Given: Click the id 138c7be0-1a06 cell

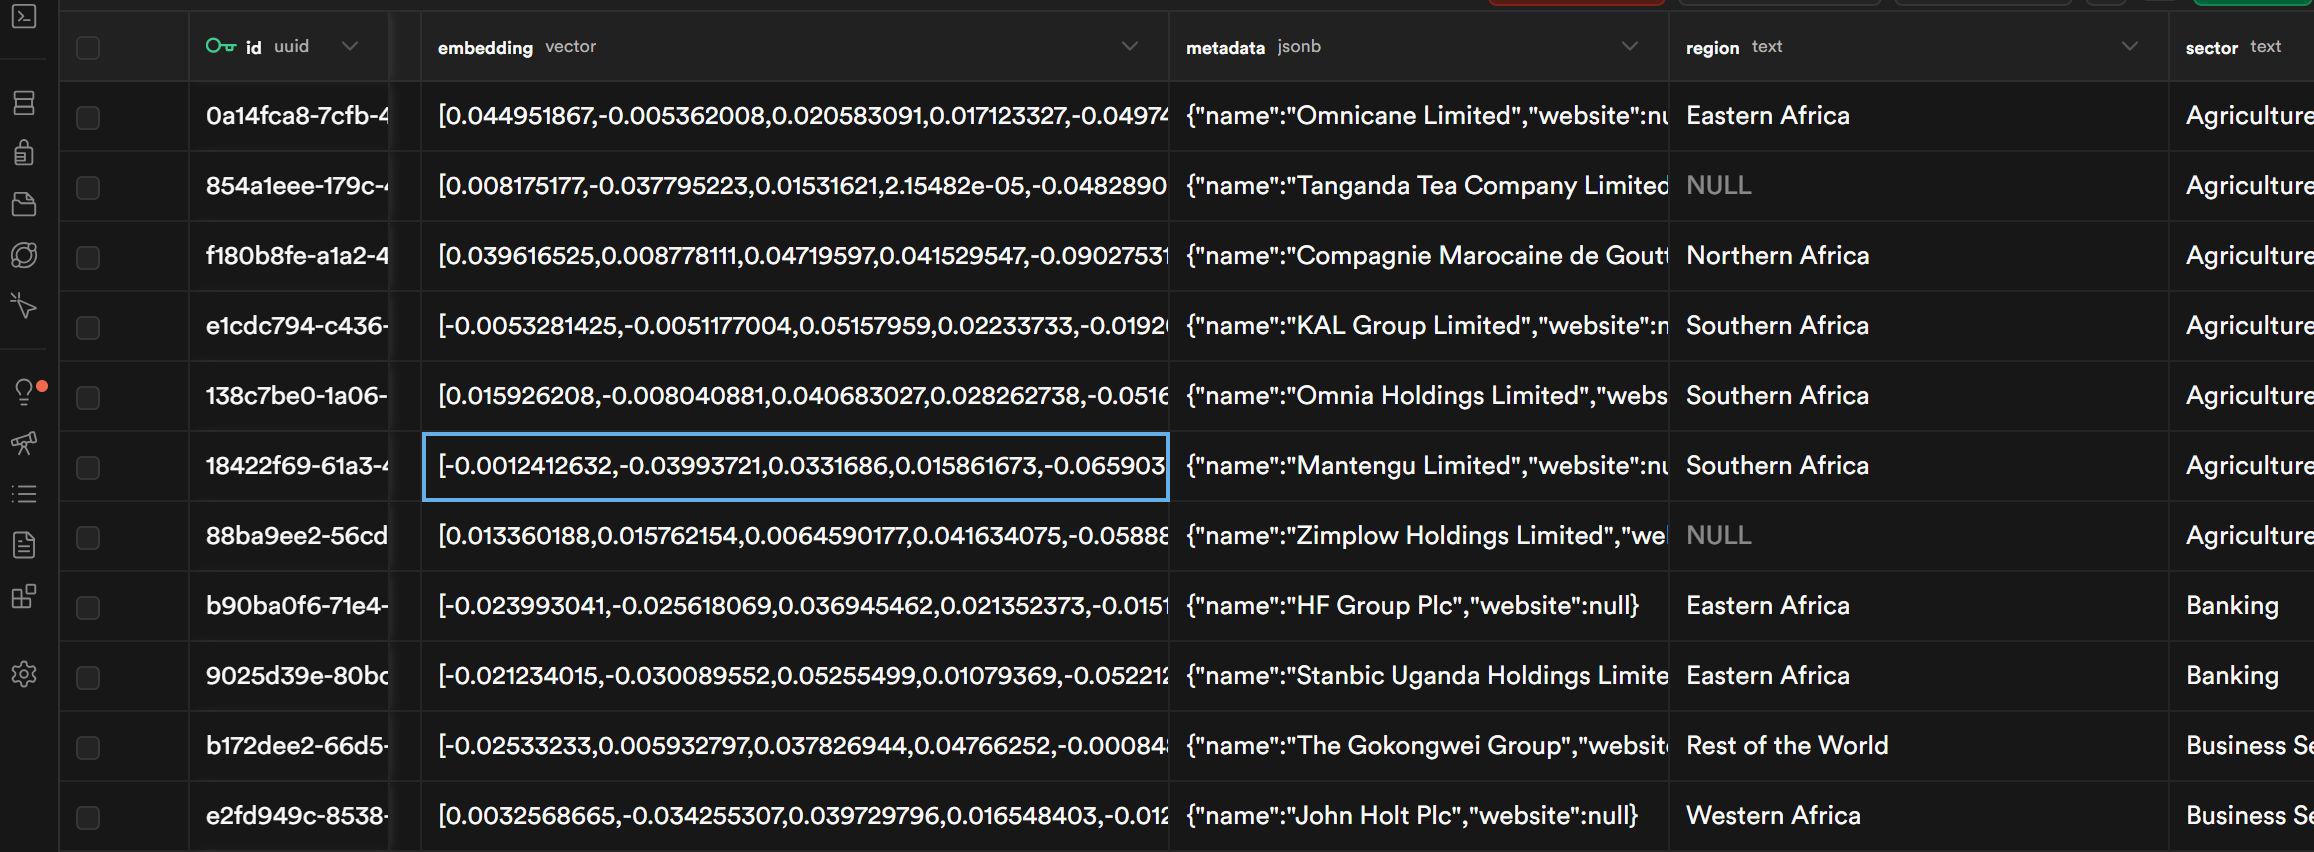Looking at the screenshot, I should [289, 396].
